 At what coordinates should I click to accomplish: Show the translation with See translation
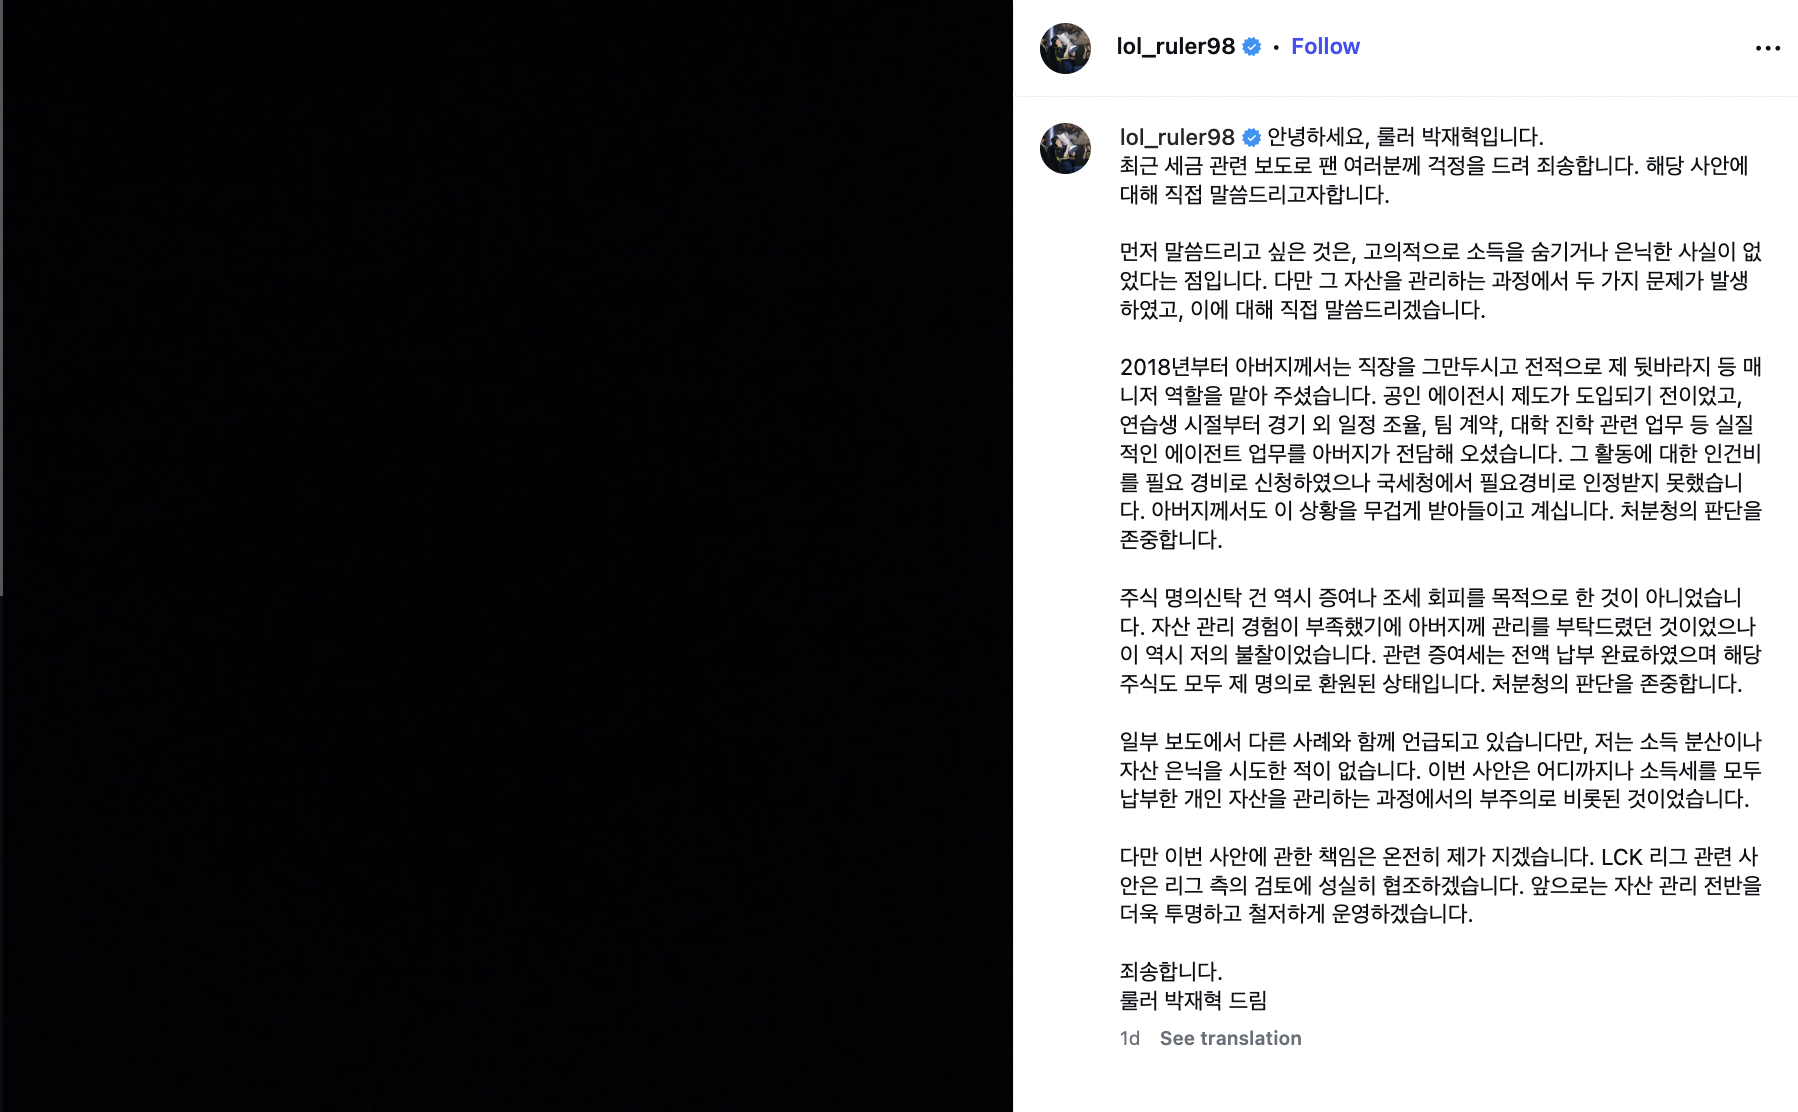coord(1230,1038)
